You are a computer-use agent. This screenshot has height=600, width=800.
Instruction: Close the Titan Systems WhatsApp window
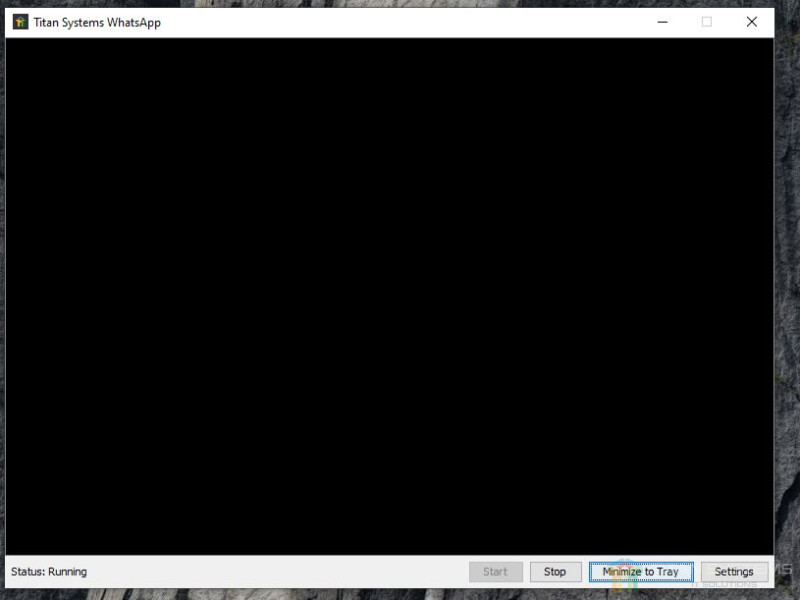[752, 22]
